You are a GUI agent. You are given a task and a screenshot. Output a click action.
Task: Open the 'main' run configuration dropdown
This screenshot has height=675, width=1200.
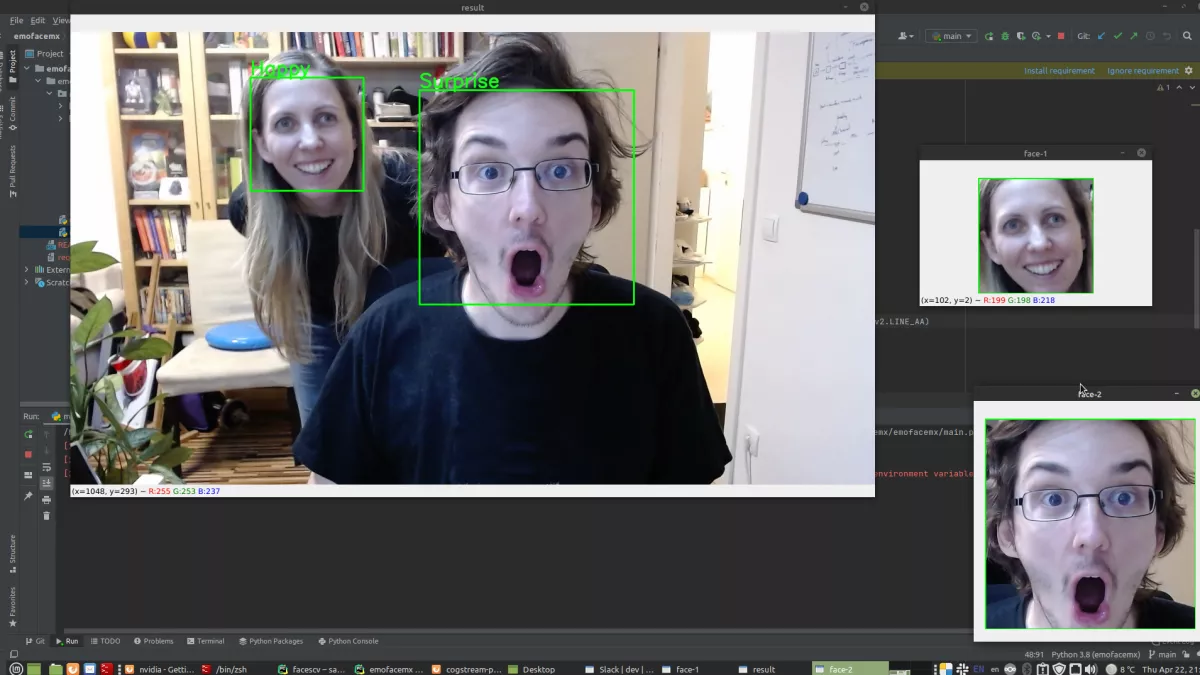click(x=951, y=36)
